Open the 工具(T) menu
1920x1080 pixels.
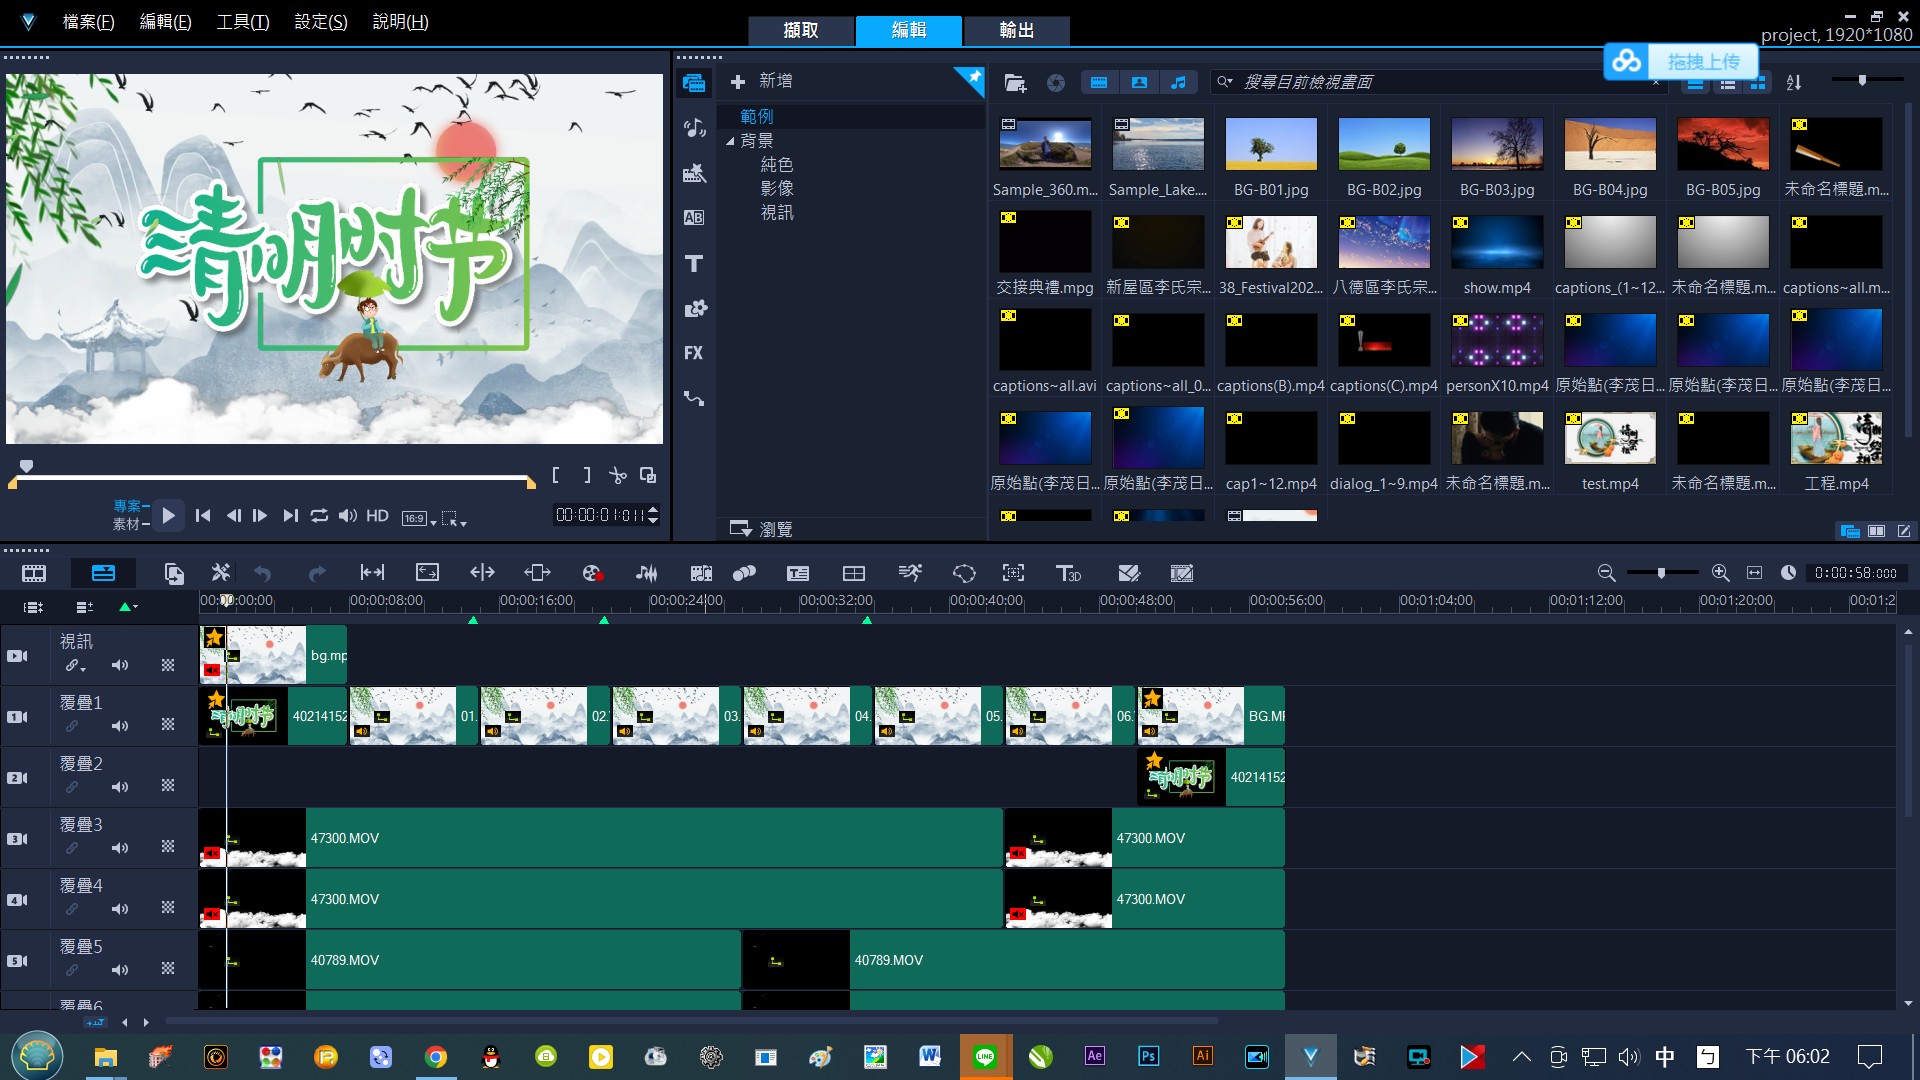click(243, 21)
